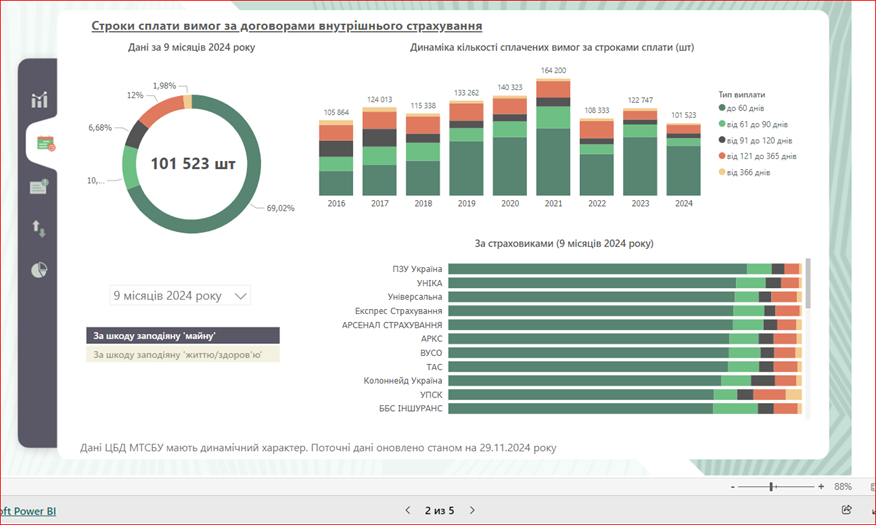Click the '2 из 5' page indicator
This screenshot has height=525, width=876.
pyautogui.click(x=440, y=510)
